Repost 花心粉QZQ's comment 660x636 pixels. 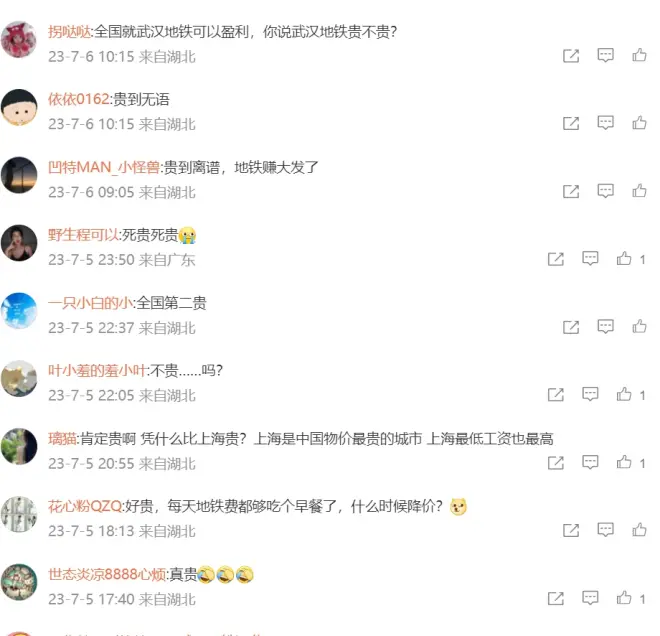point(571,530)
